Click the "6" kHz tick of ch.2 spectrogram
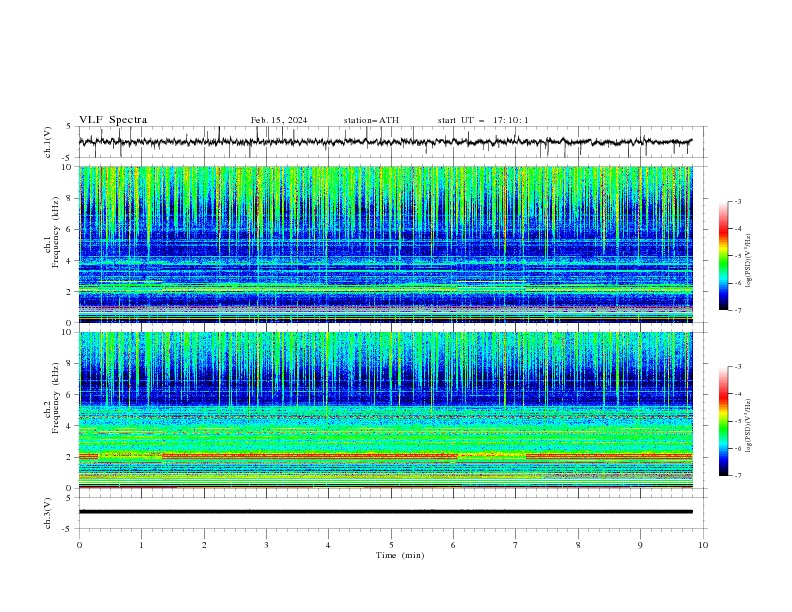 pyautogui.click(x=70, y=394)
